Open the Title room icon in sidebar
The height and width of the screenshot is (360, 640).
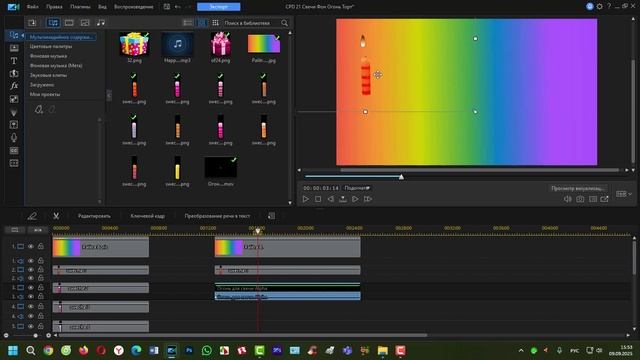(x=14, y=61)
